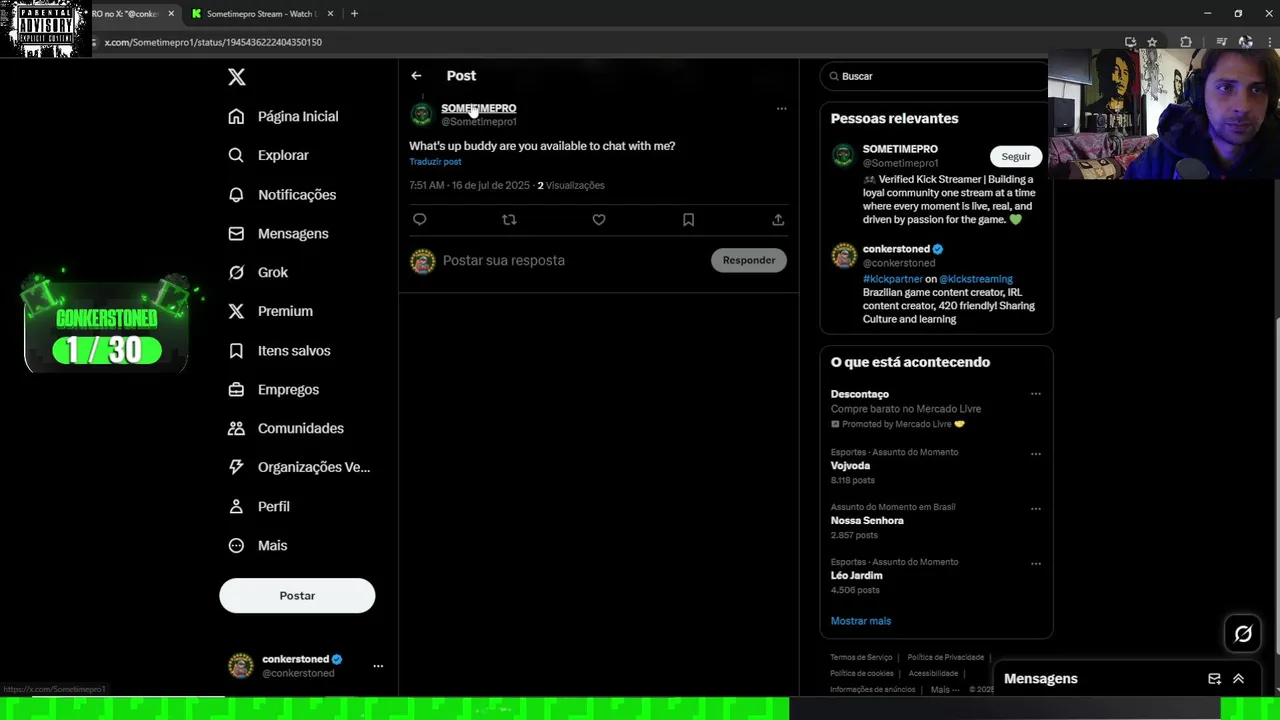Like the post with the heart icon
Screen dimensions: 1280x720
click(599, 220)
